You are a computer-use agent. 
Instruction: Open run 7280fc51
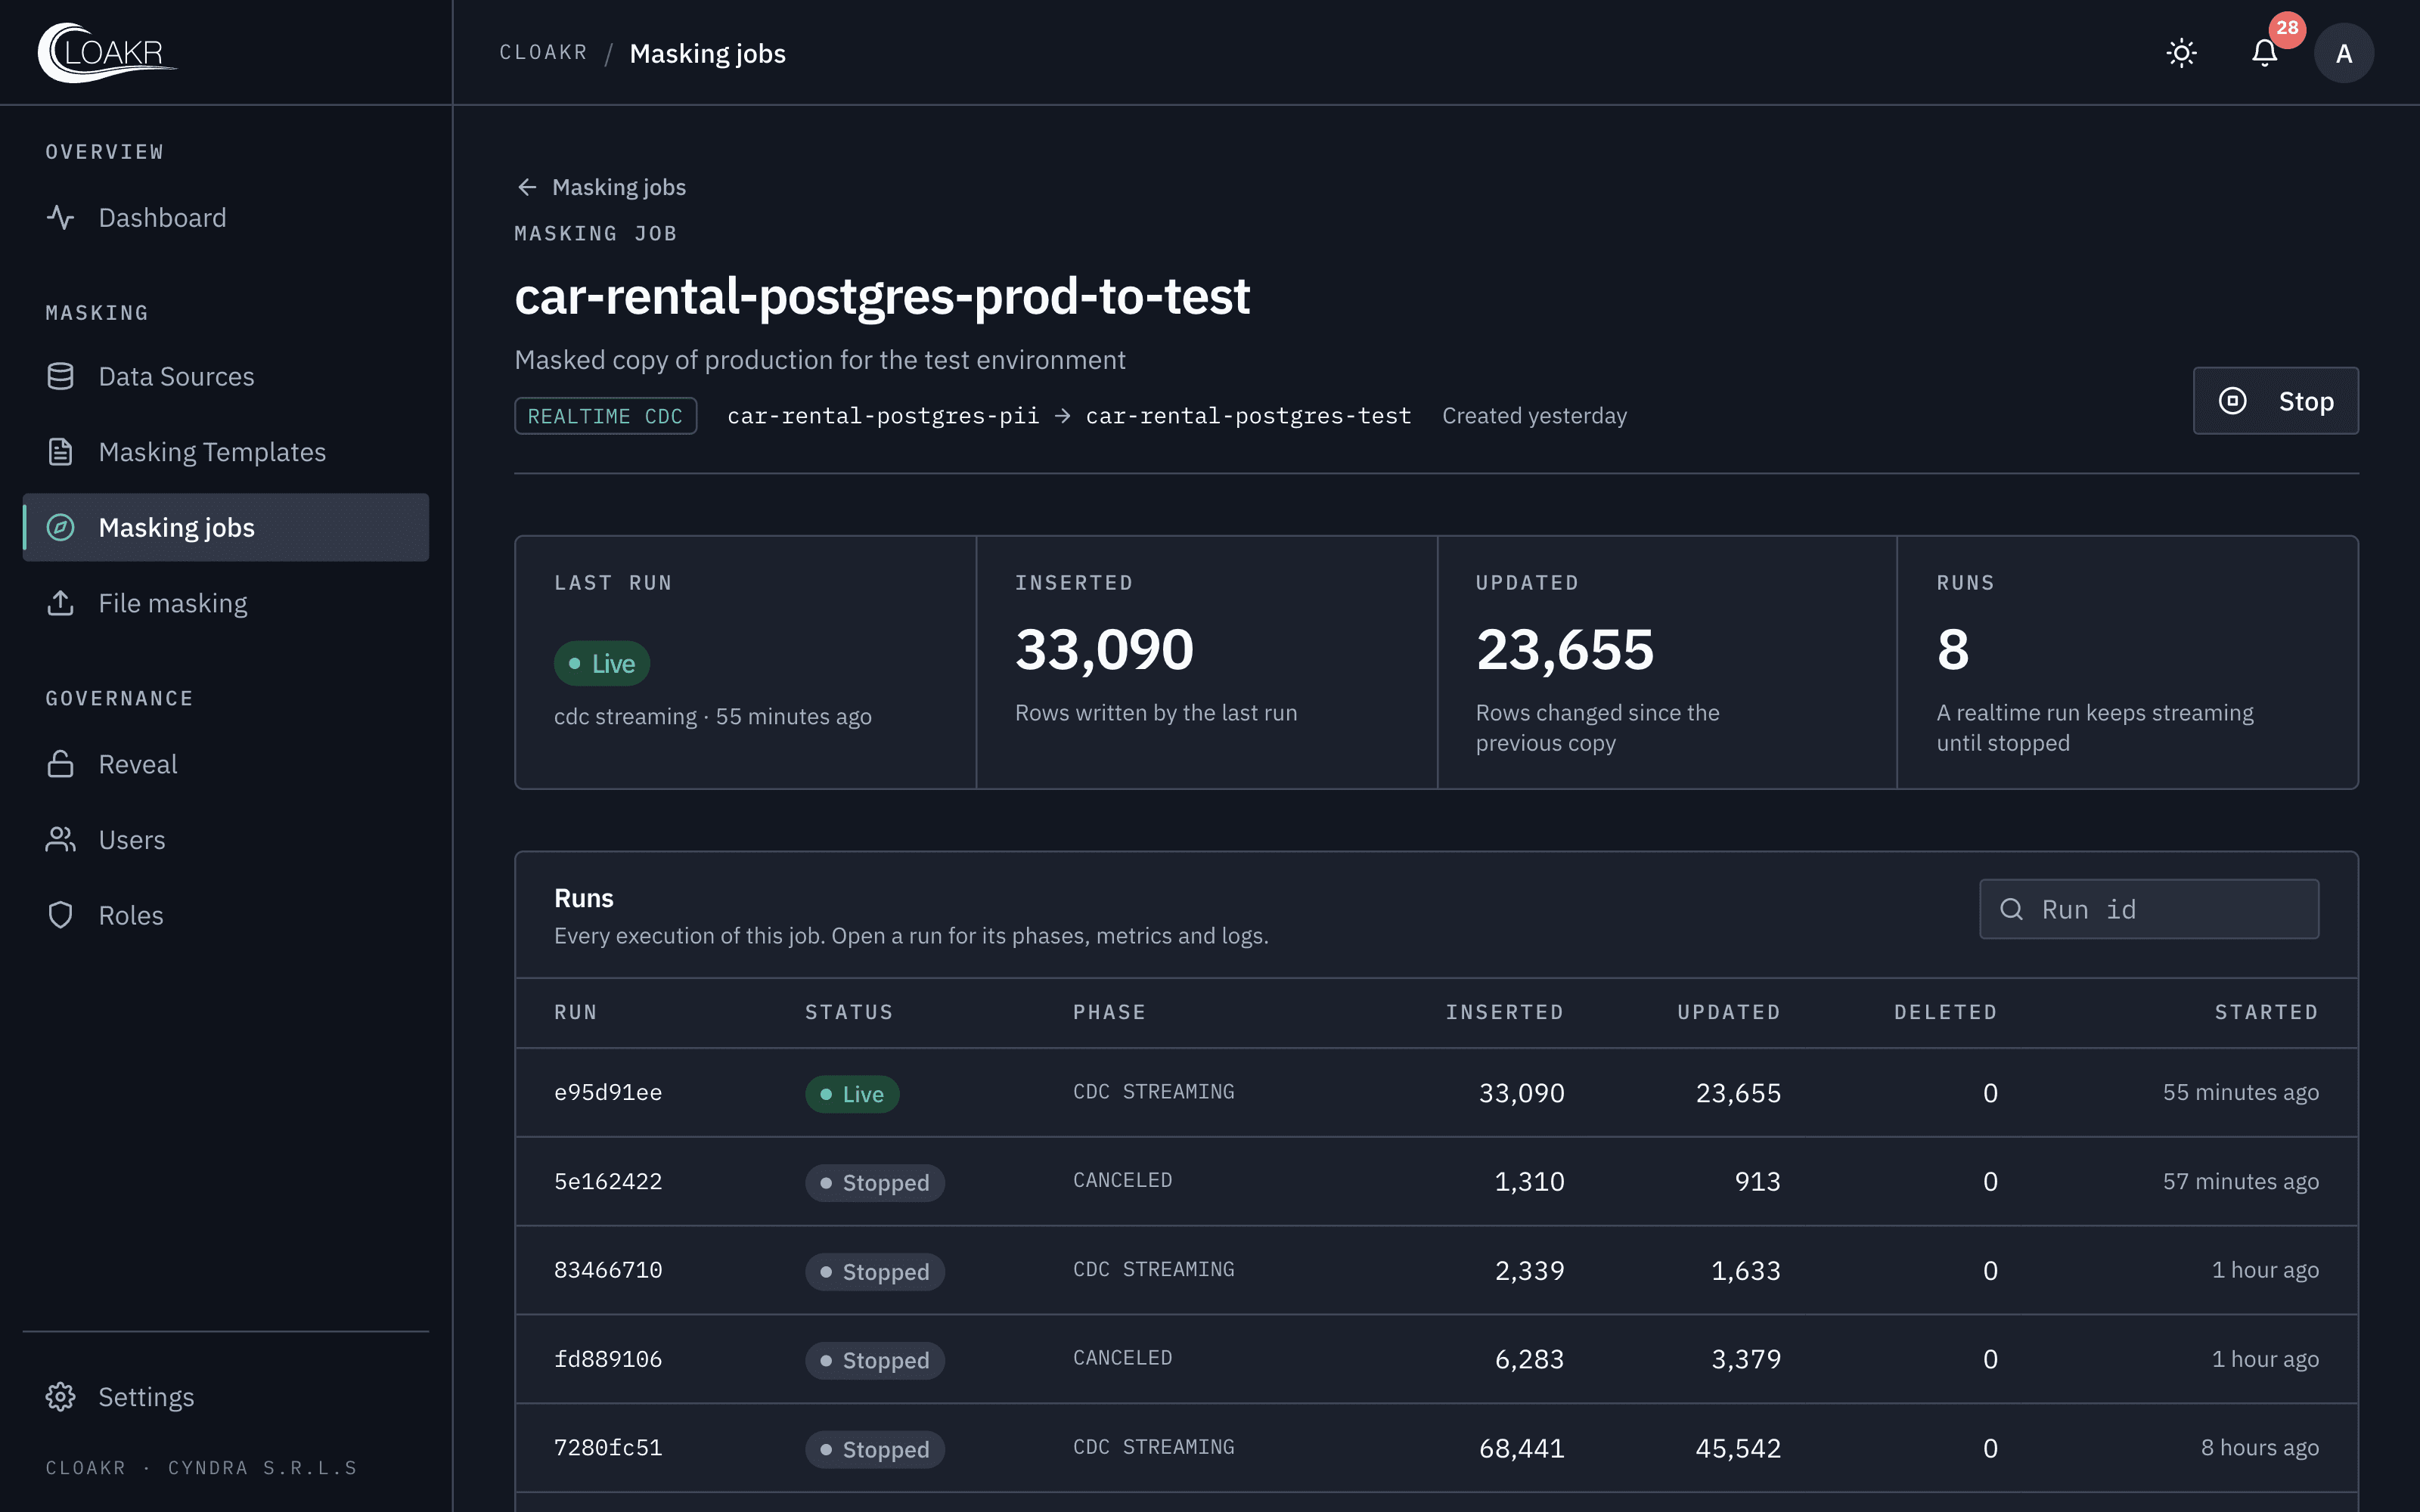[608, 1448]
